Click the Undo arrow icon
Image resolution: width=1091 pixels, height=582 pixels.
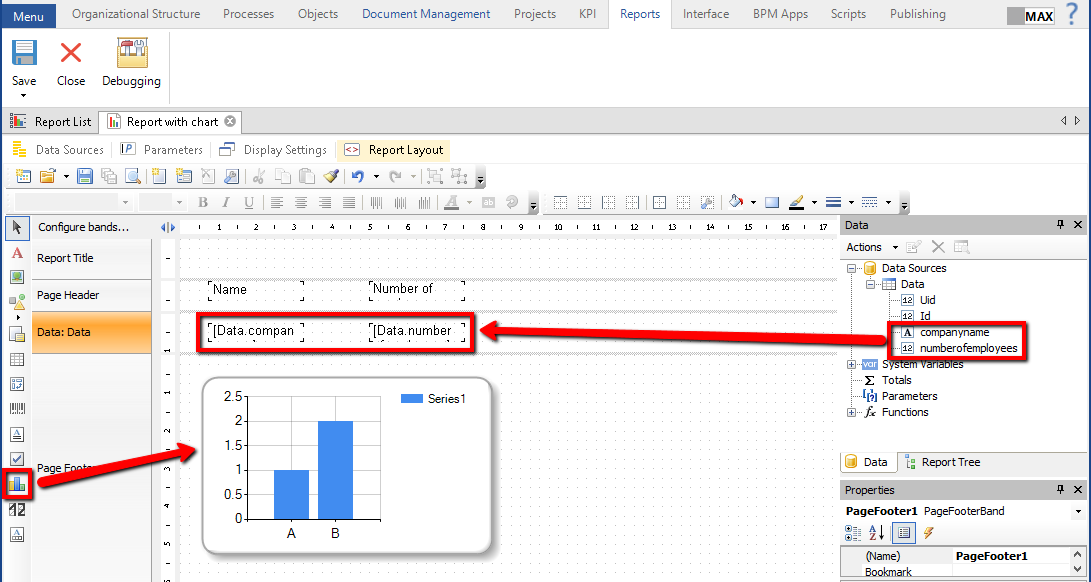pyautogui.click(x=357, y=177)
